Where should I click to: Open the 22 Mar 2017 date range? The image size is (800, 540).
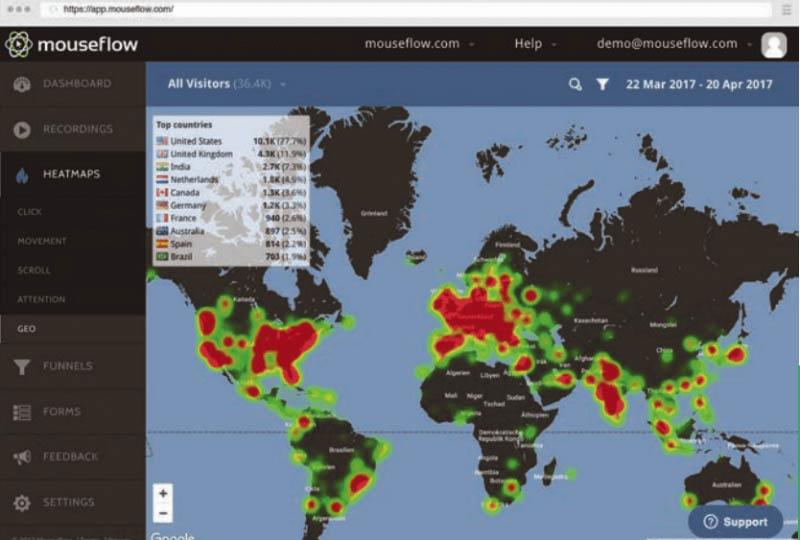(x=699, y=85)
